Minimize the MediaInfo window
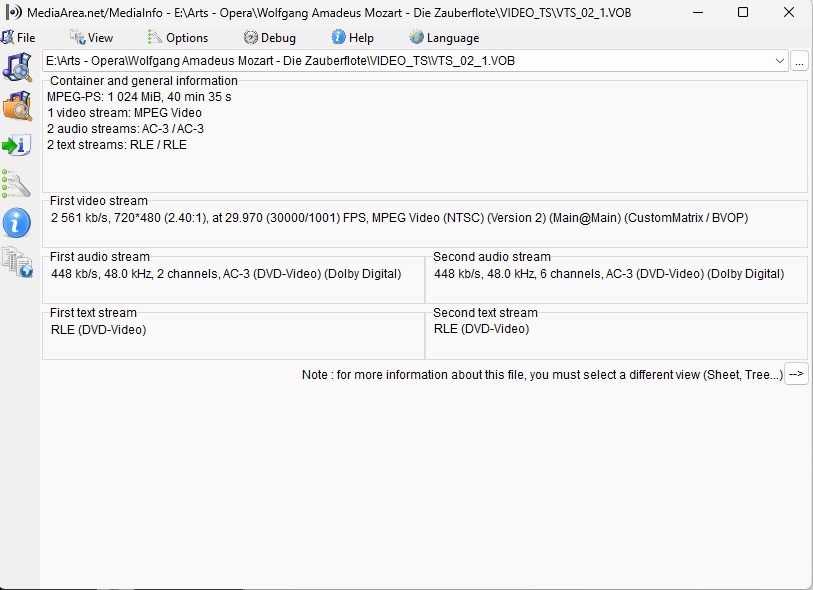The height and width of the screenshot is (590, 813). [x=697, y=12]
